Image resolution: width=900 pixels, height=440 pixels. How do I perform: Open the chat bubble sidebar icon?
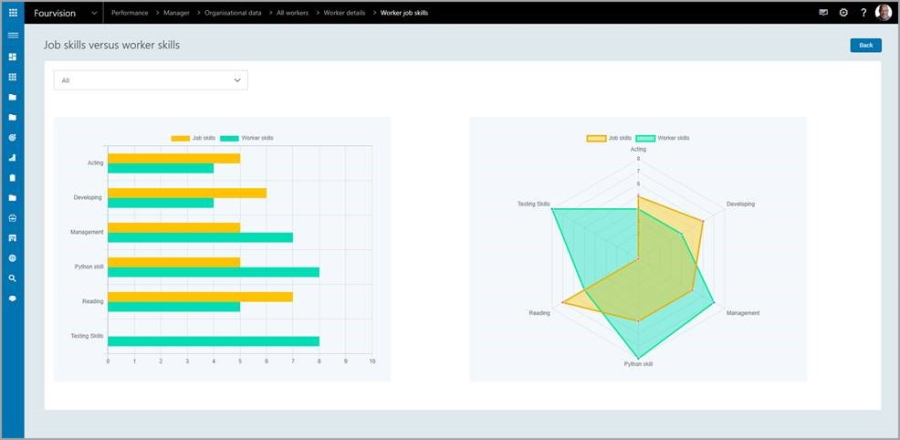tap(13, 299)
